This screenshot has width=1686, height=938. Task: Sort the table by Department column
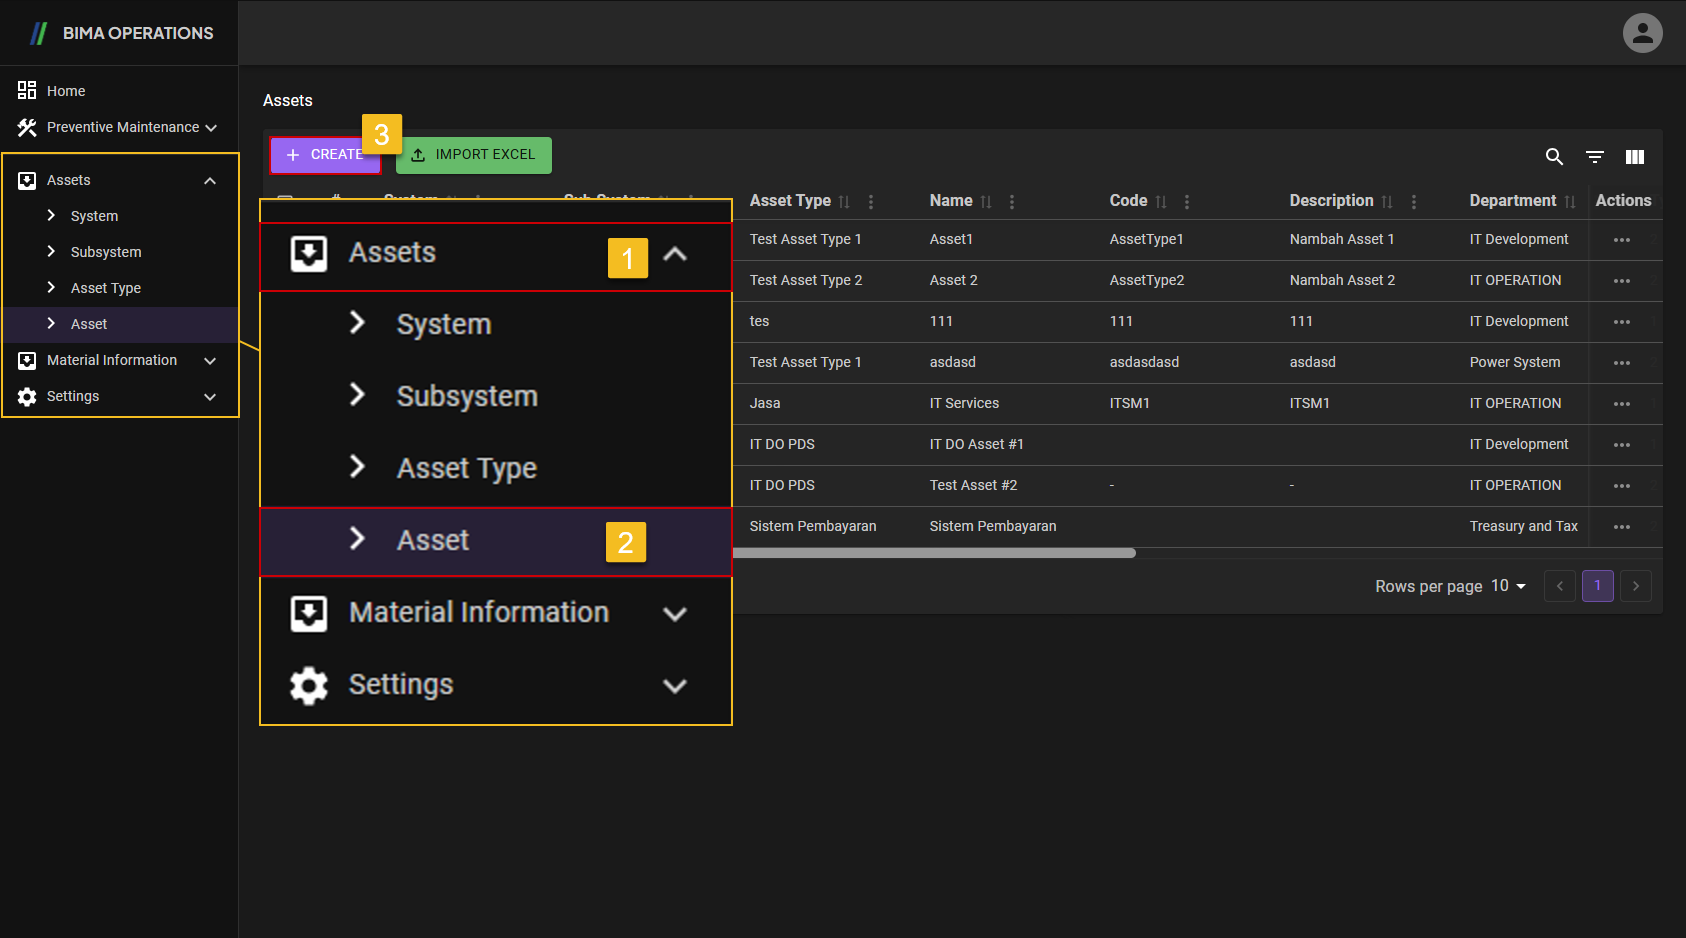click(x=1570, y=202)
